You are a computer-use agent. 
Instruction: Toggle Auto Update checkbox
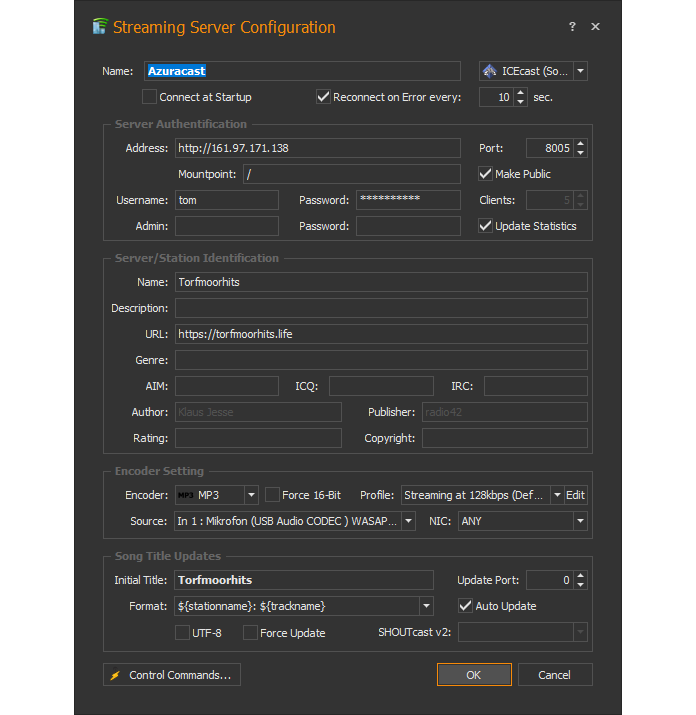coord(465,606)
